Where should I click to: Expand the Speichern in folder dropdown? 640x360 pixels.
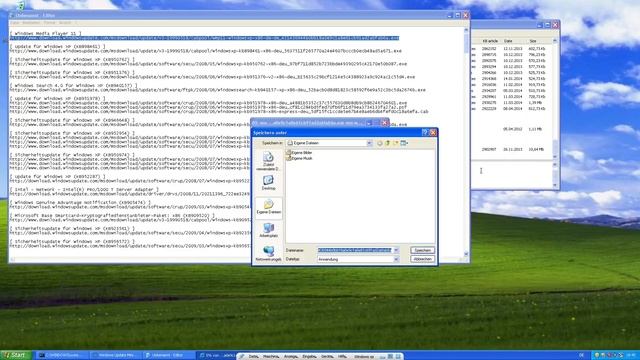pyautogui.click(x=369, y=143)
